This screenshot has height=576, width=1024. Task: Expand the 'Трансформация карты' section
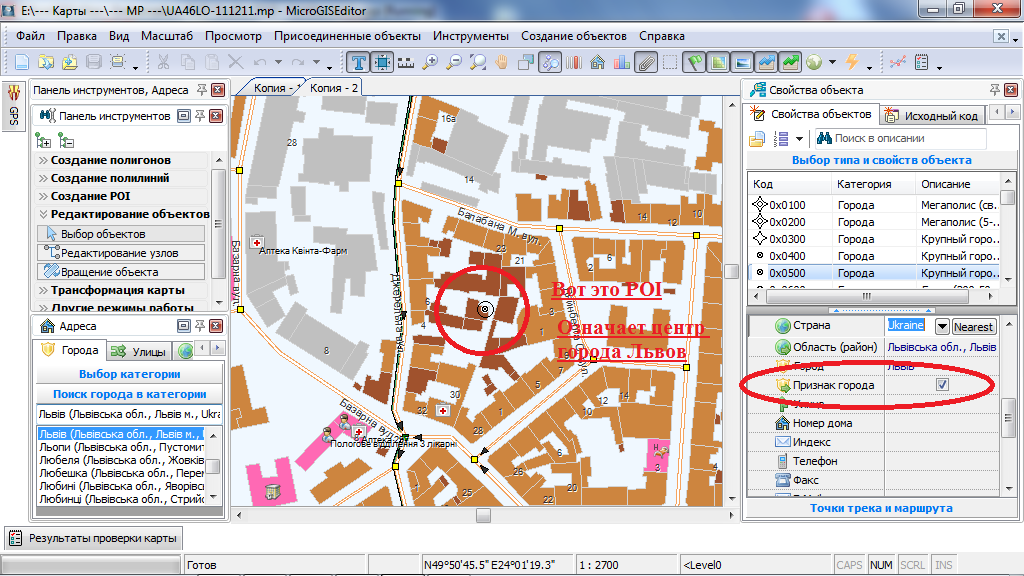click(x=117, y=290)
